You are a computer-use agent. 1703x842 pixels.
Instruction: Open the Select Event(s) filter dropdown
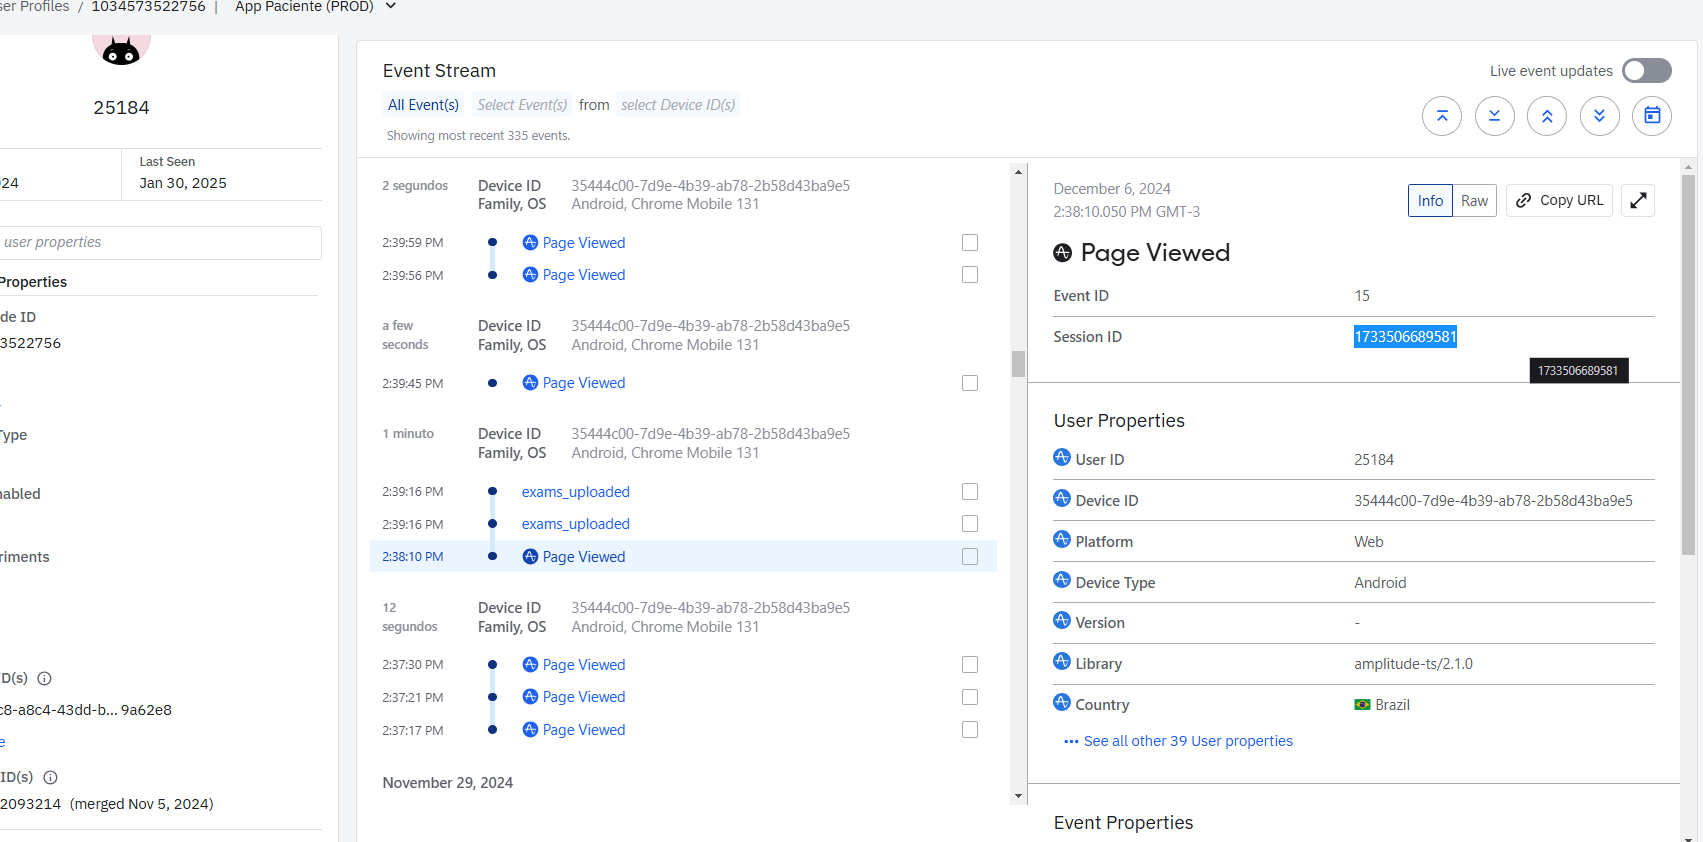(522, 105)
